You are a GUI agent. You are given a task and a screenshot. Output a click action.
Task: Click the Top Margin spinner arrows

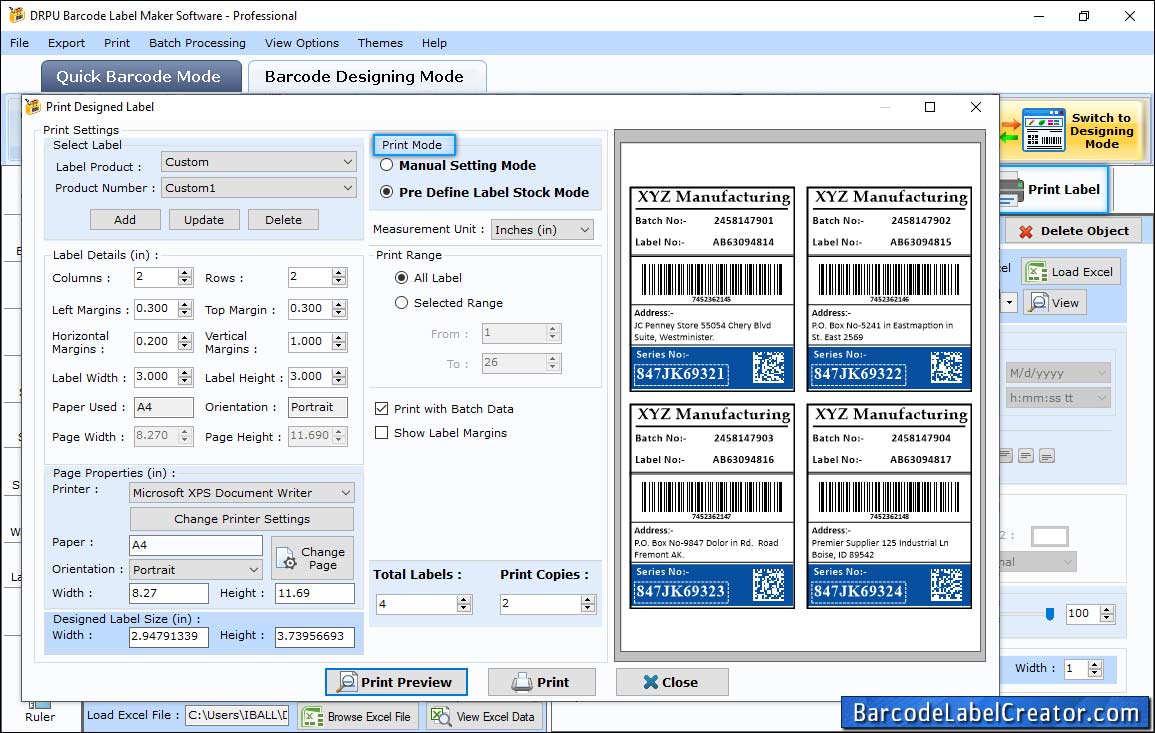(x=339, y=309)
